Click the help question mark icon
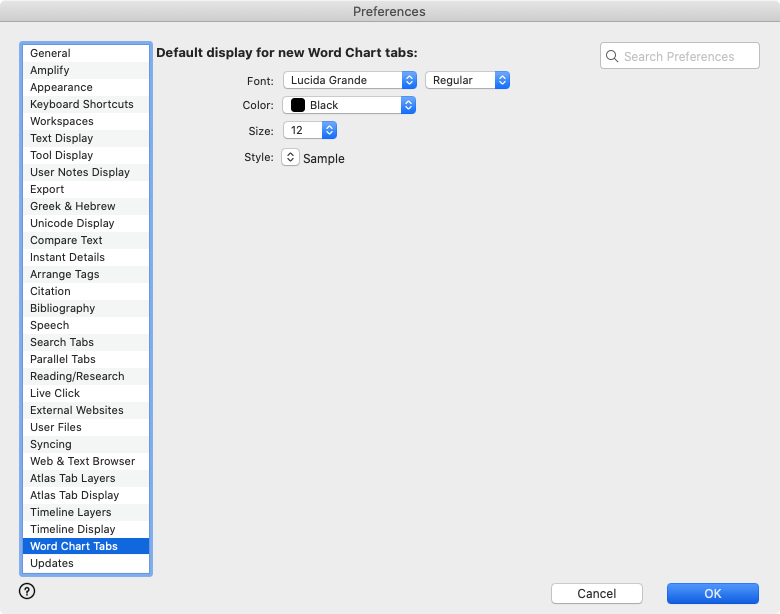The width and height of the screenshot is (780, 614). 27,591
